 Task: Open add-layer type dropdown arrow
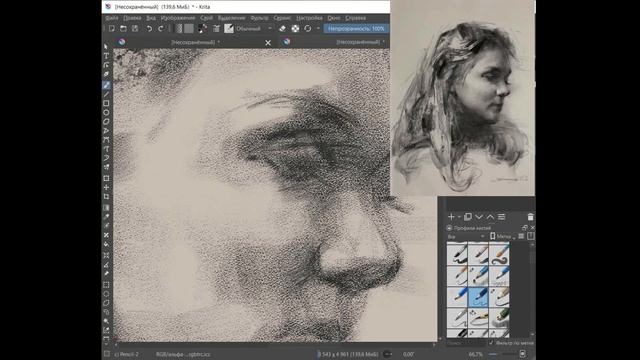(459, 217)
